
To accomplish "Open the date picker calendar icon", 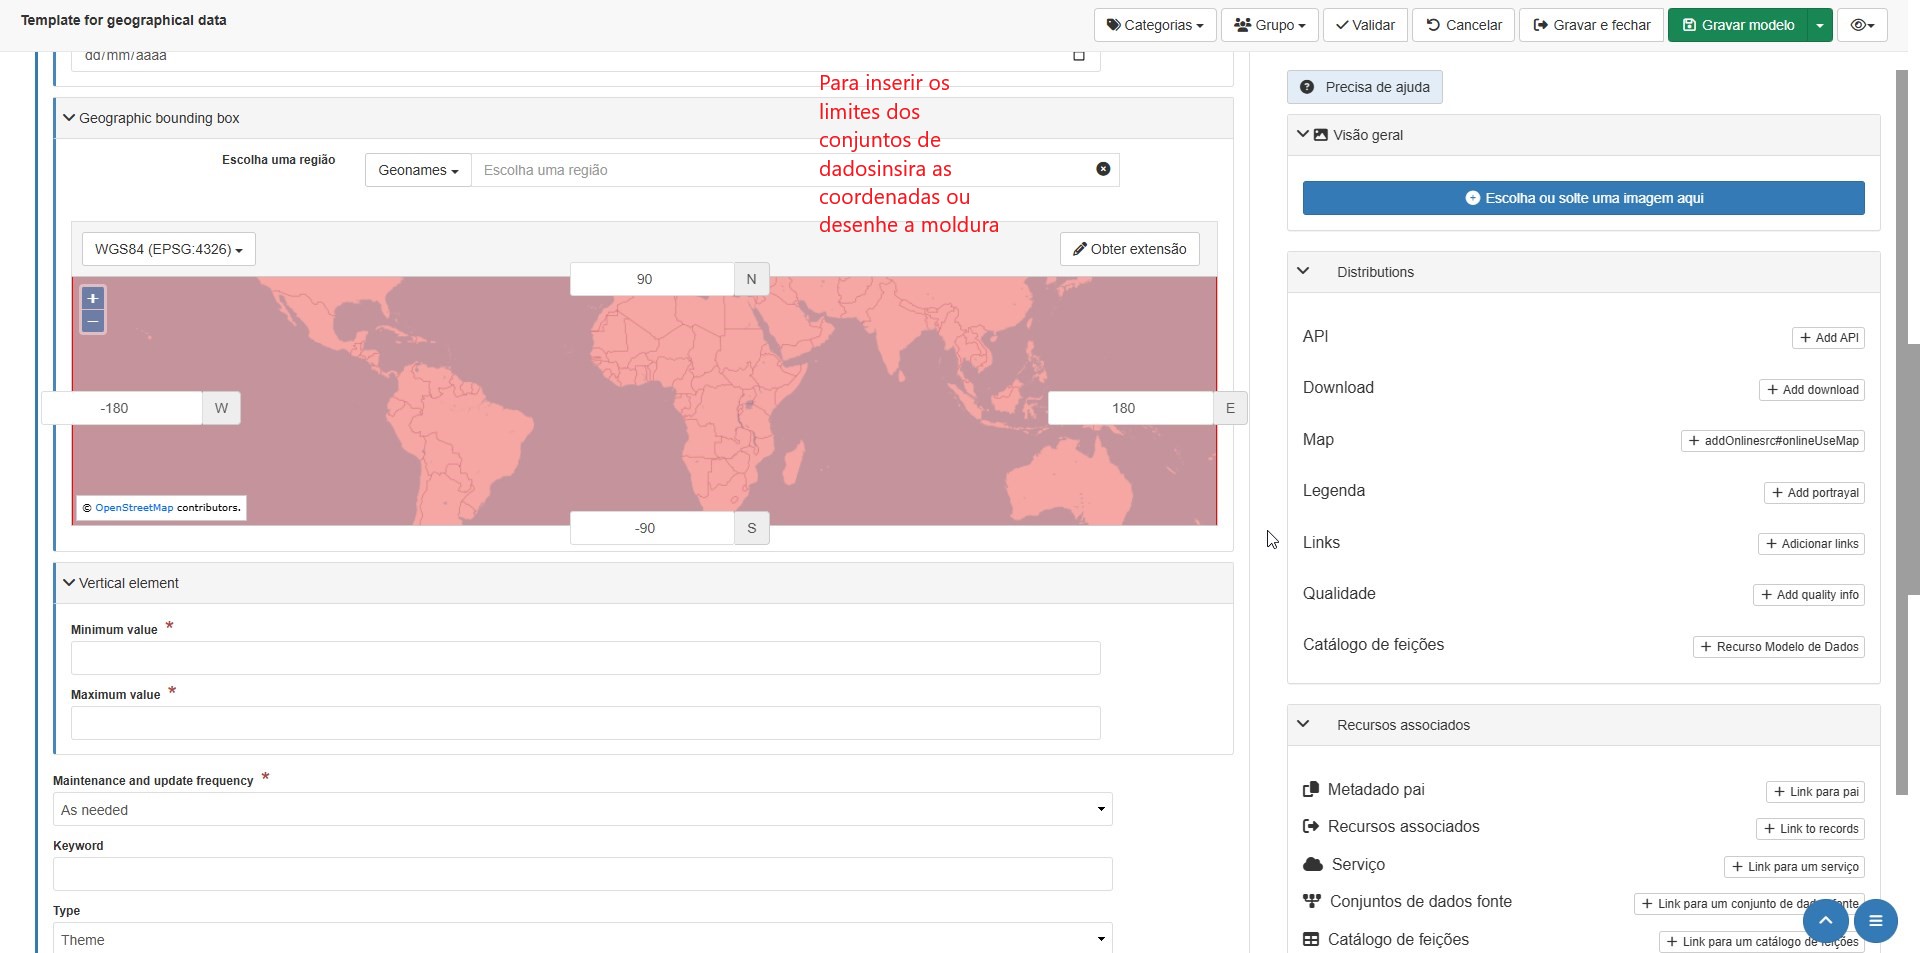I will click(1079, 56).
